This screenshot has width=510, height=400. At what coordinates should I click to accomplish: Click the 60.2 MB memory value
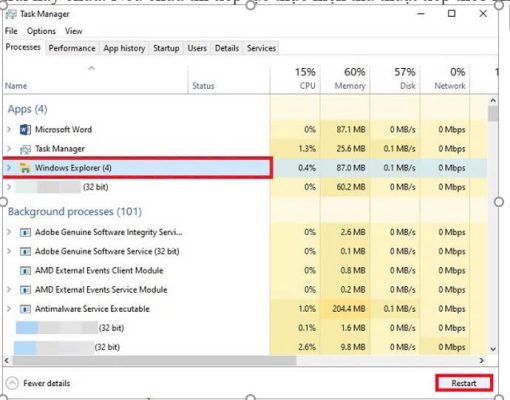pos(351,187)
